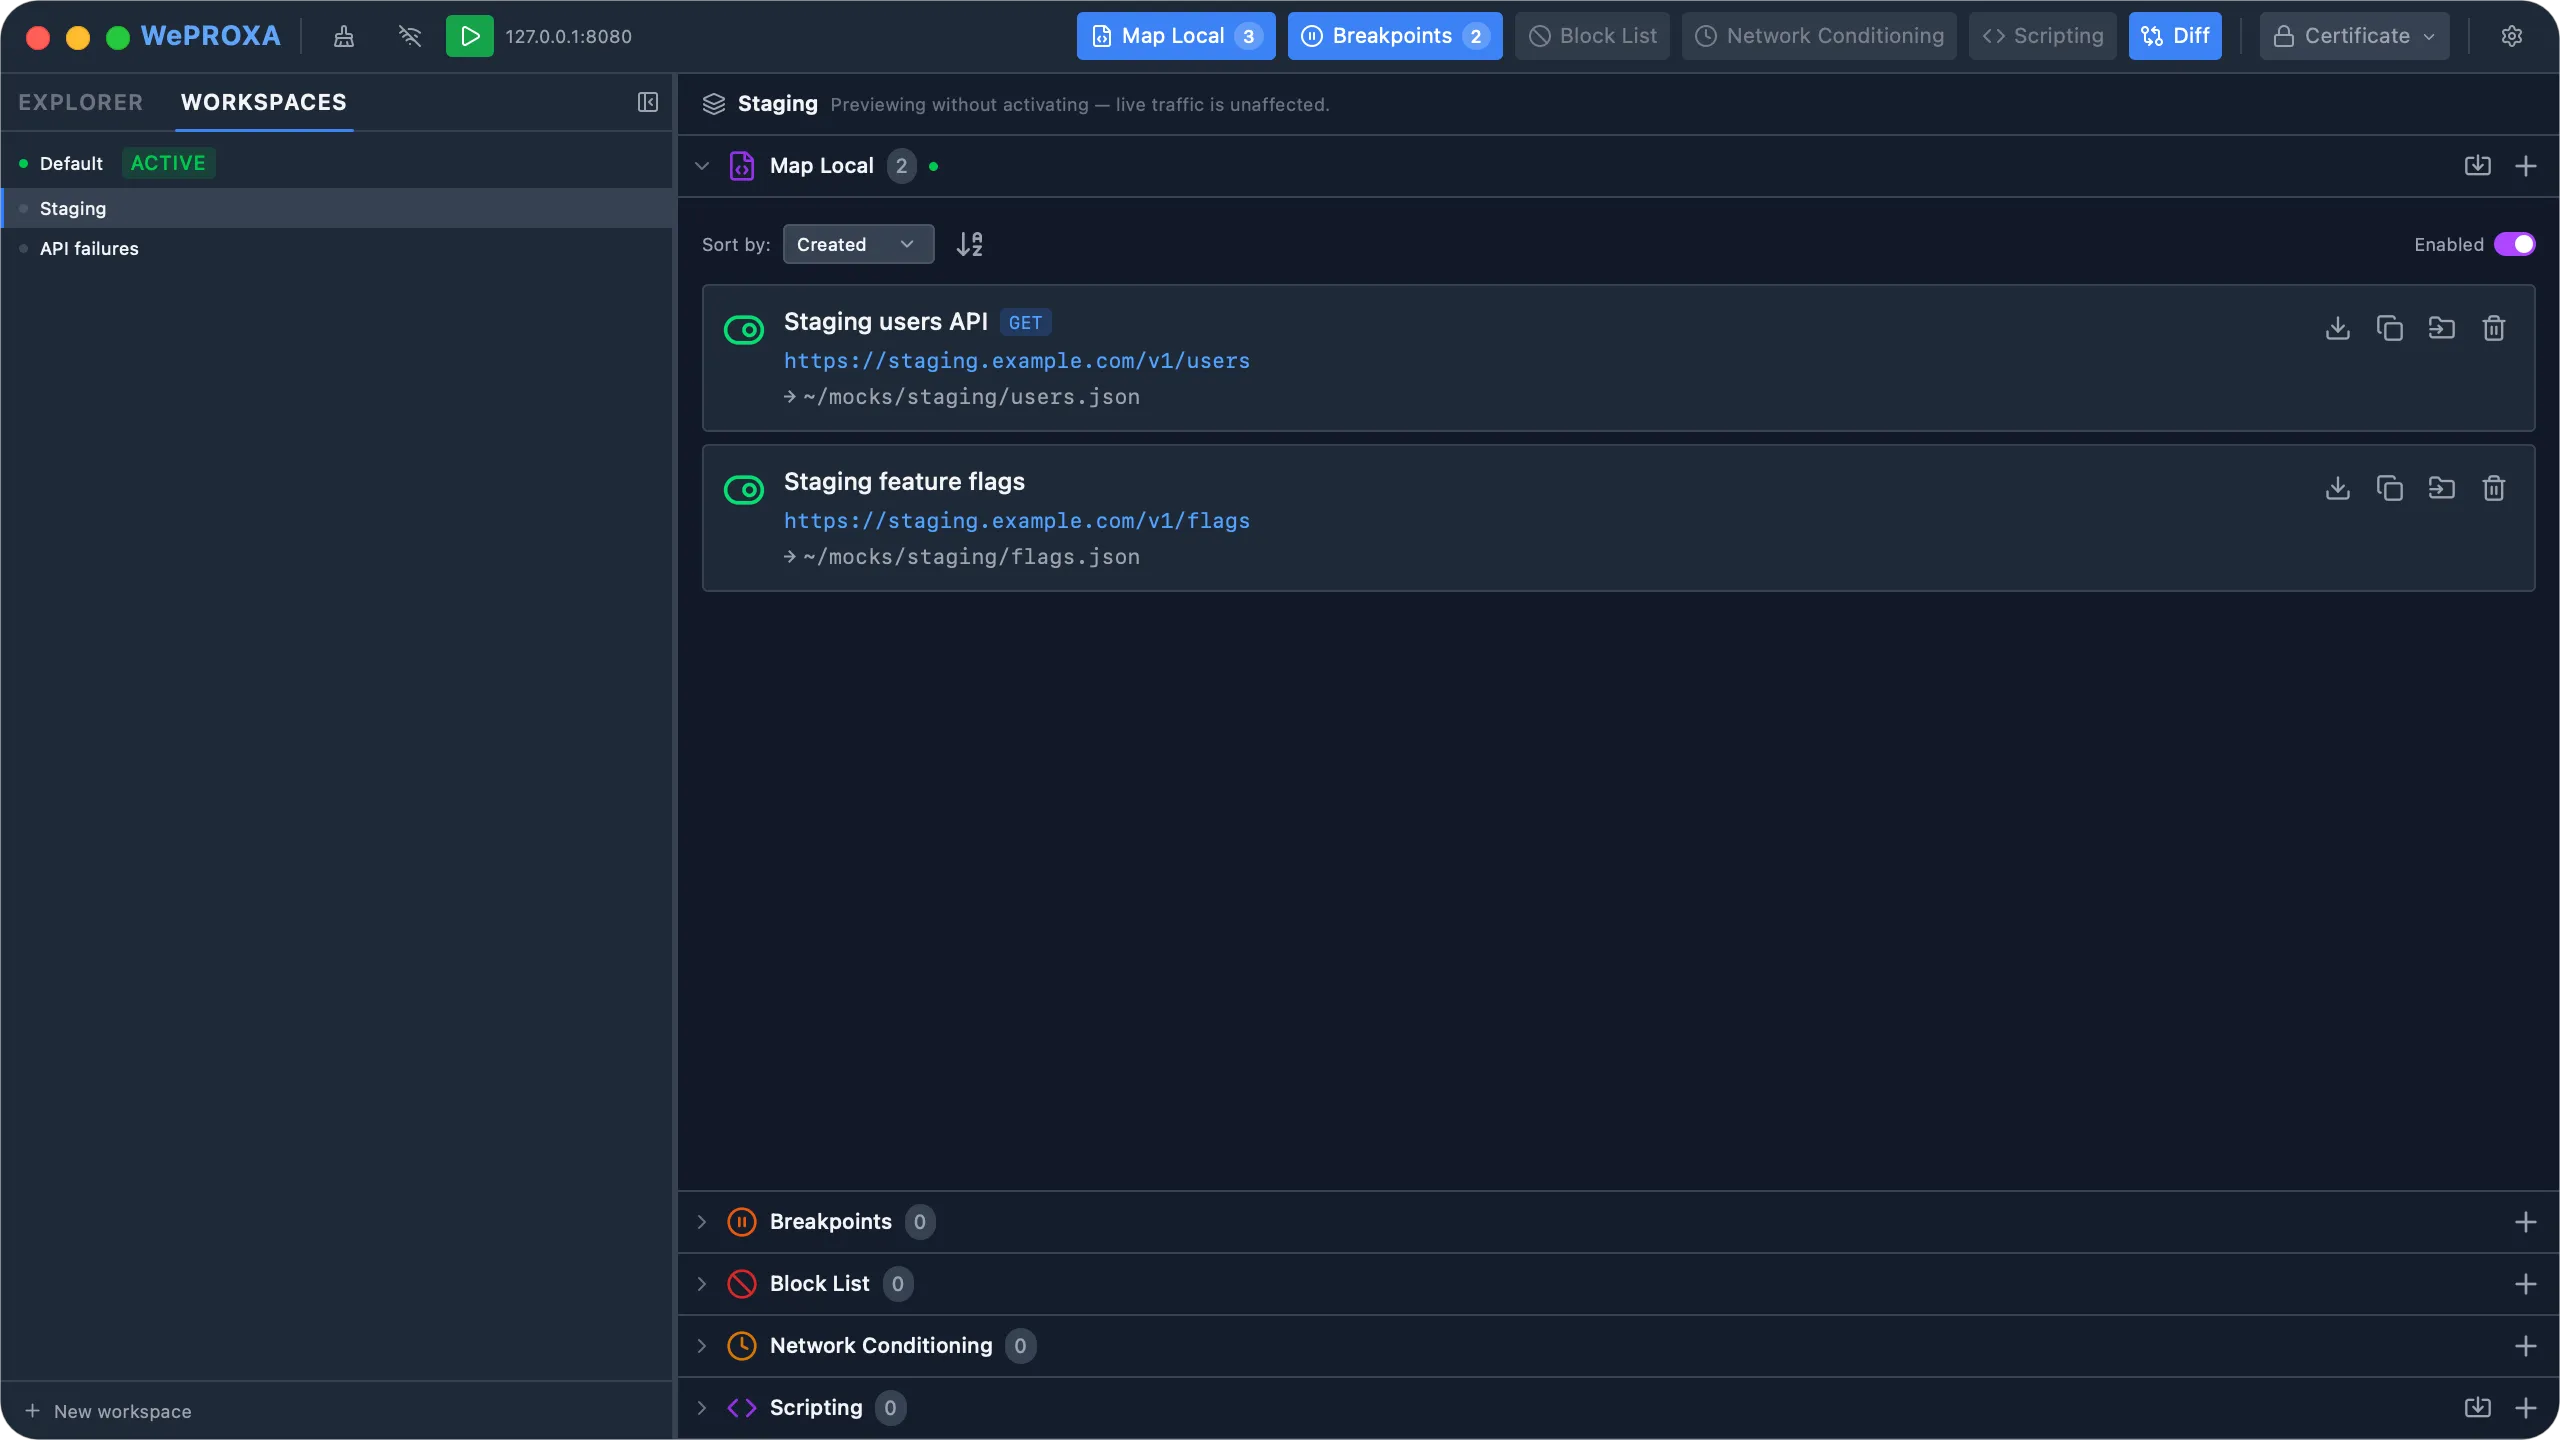This screenshot has height=1440, width=2560.
Task: Toggle Map Local in top toolbar
Action: (x=1176, y=36)
